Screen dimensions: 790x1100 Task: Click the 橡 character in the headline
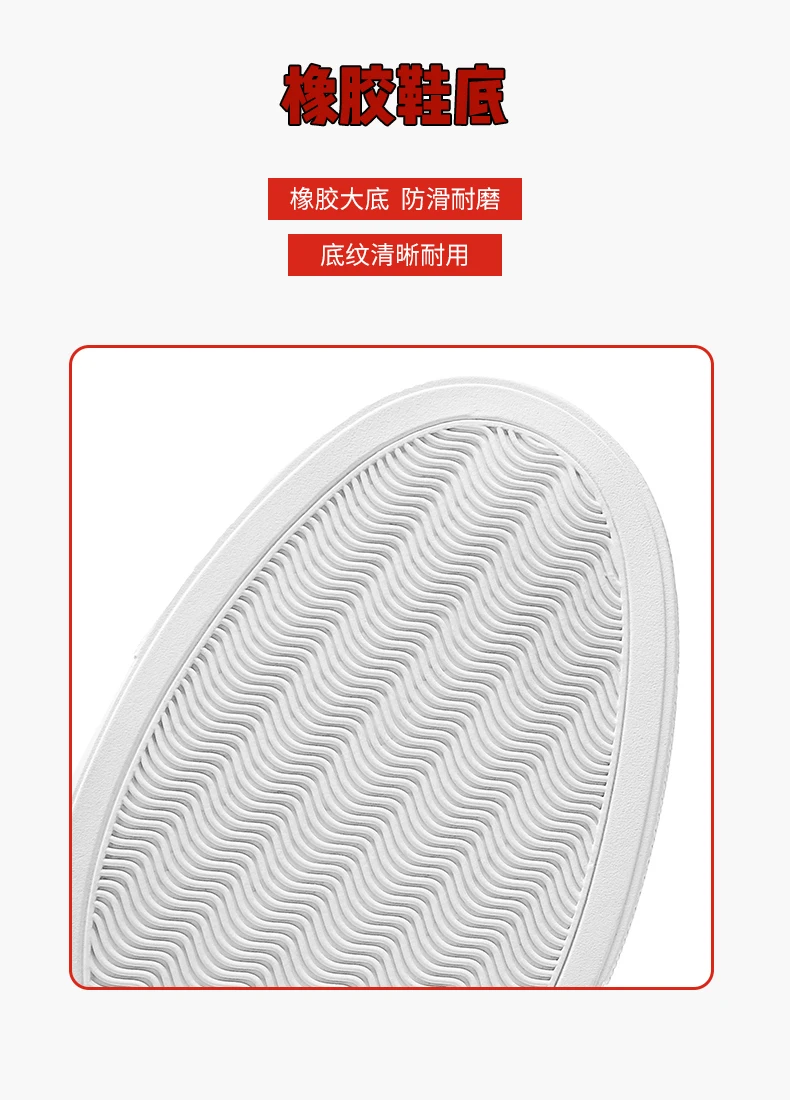(x=309, y=95)
